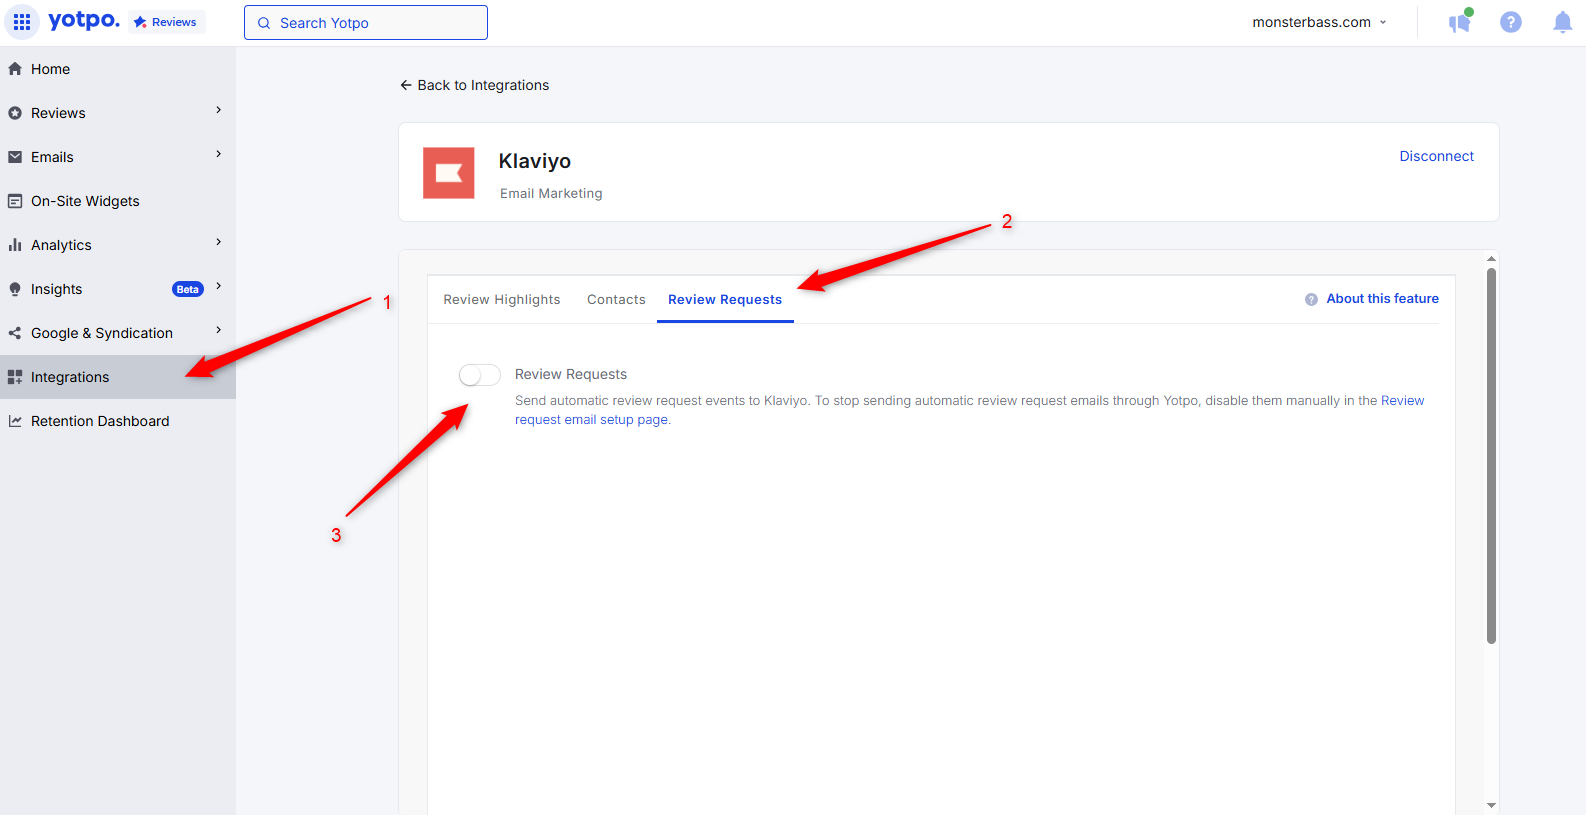
Task: Click the Retention Dashboard chart icon
Action: 15,421
